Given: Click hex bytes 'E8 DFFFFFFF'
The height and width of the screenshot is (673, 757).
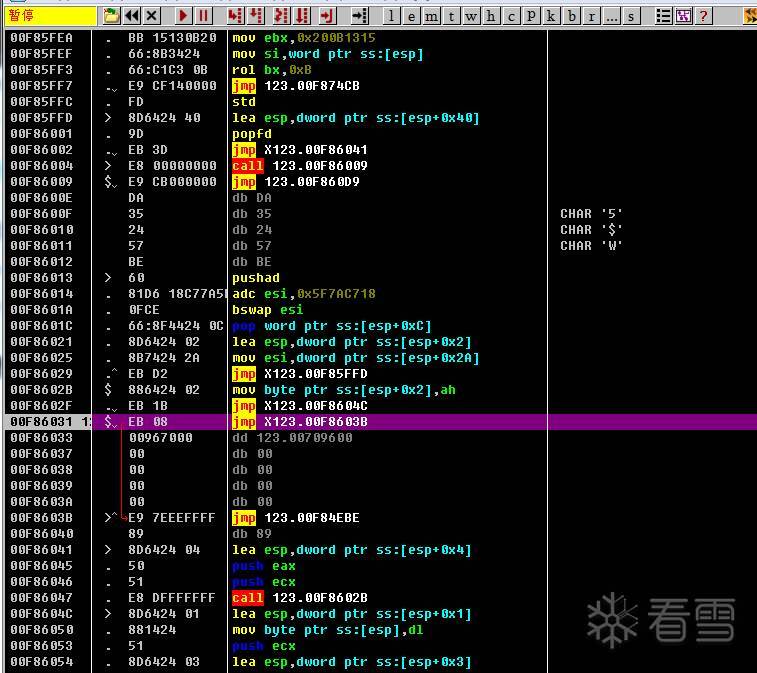Looking at the screenshot, I should point(172,598).
